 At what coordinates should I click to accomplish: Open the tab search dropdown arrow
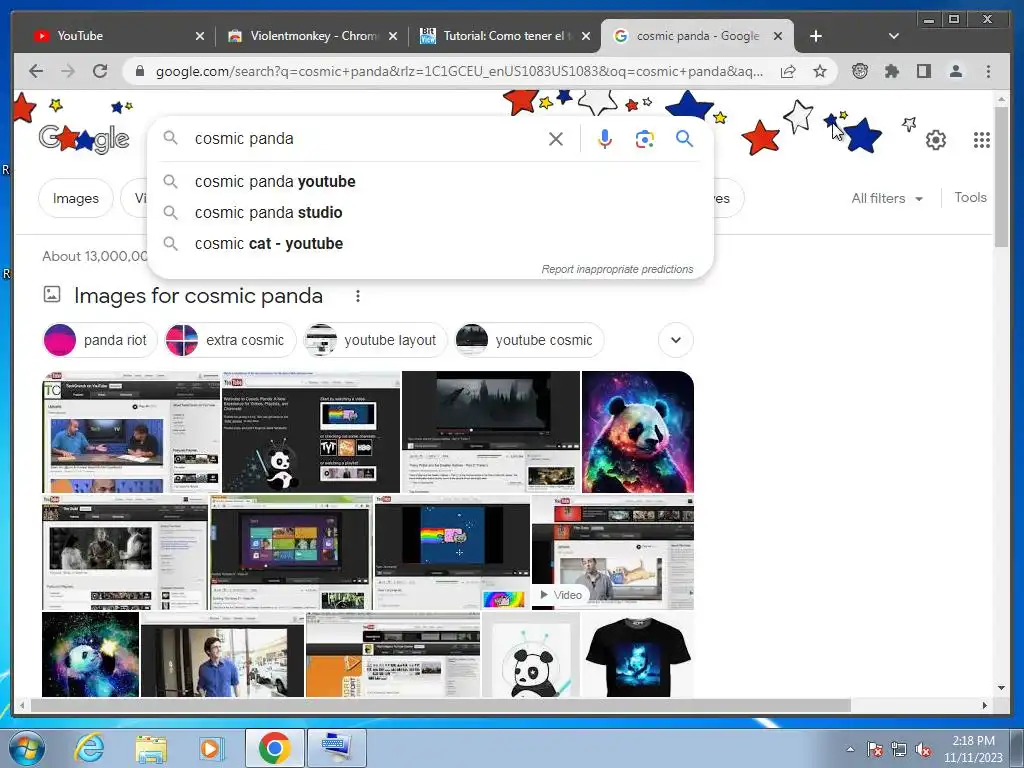pyautogui.click(x=894, y=36)
